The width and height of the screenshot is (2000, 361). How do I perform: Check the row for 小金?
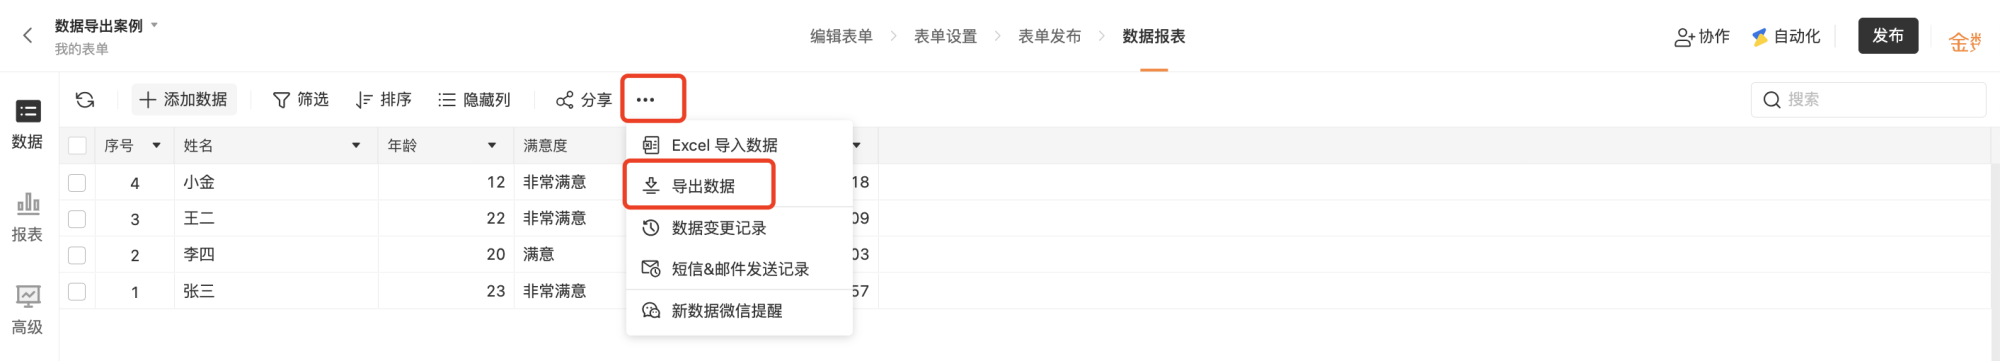[x=77, y=183]
